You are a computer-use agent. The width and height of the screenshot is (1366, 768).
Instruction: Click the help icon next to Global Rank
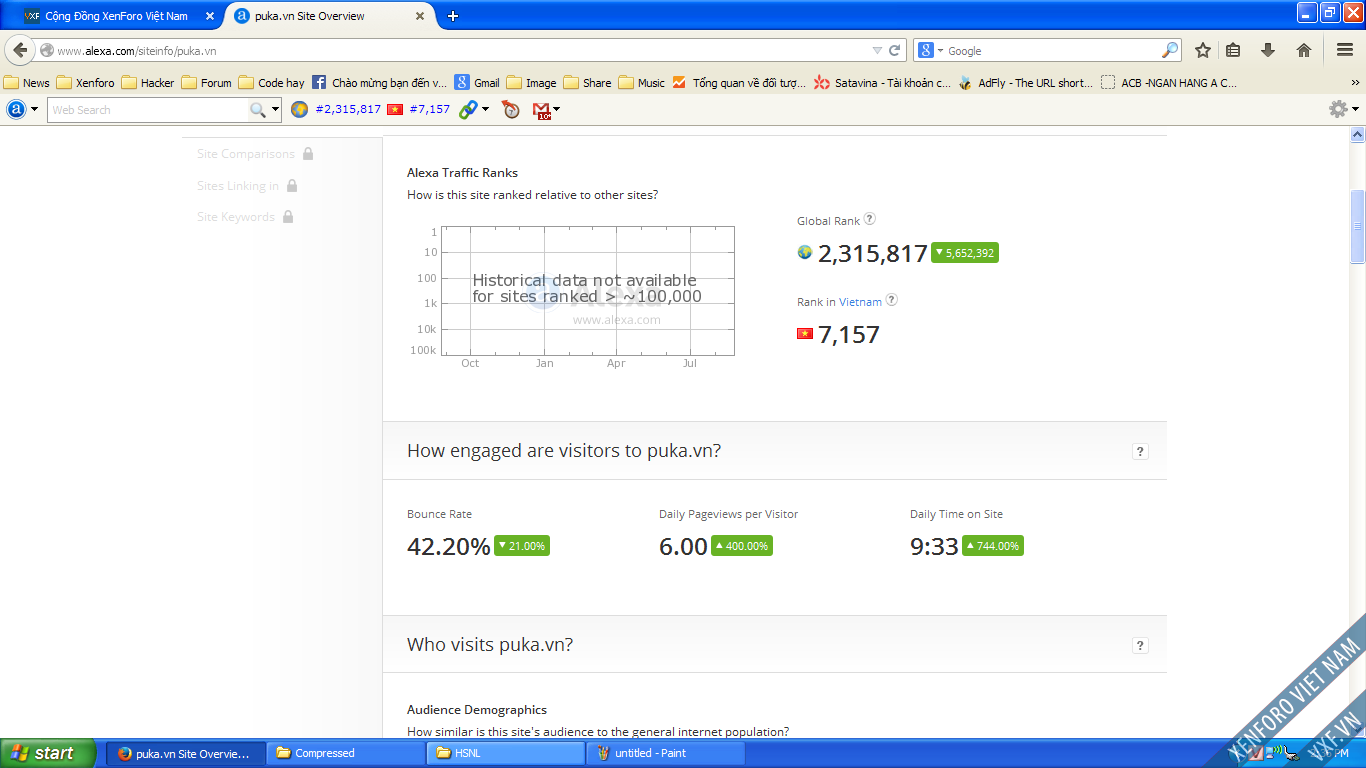tap(870, 220)
